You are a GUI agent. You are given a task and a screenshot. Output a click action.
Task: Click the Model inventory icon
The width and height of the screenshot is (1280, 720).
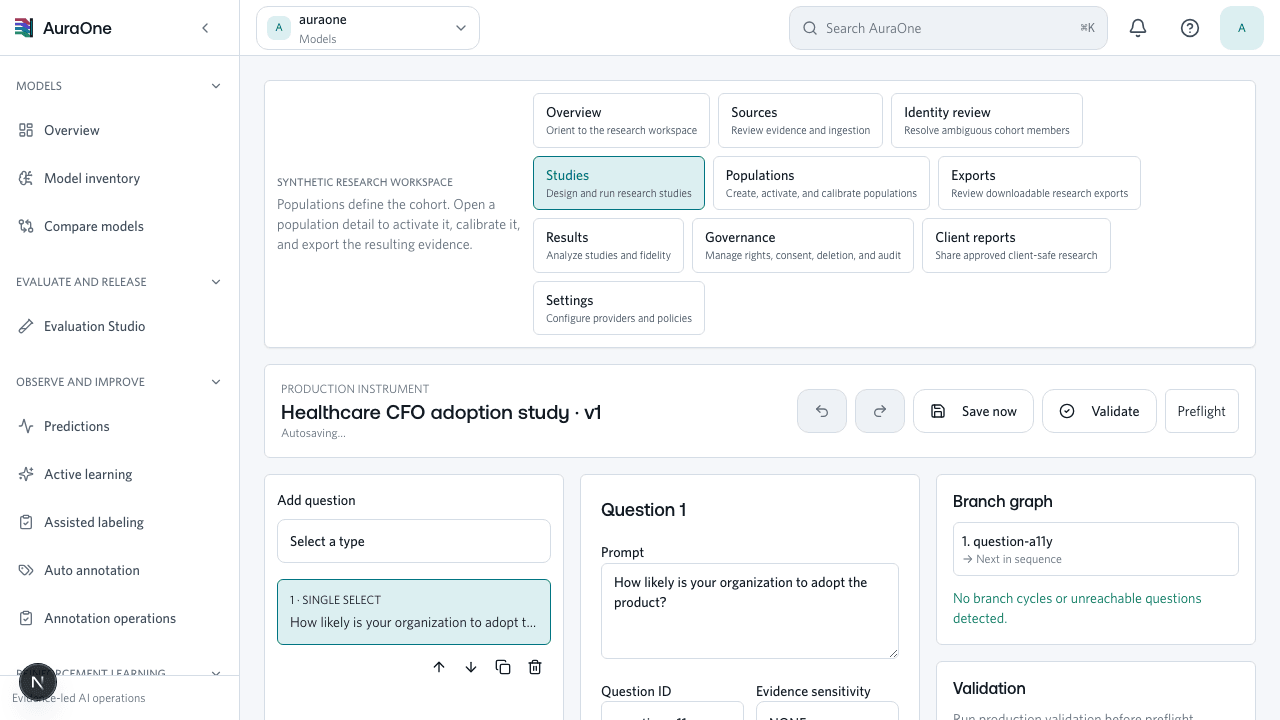(x=26, y=178)
